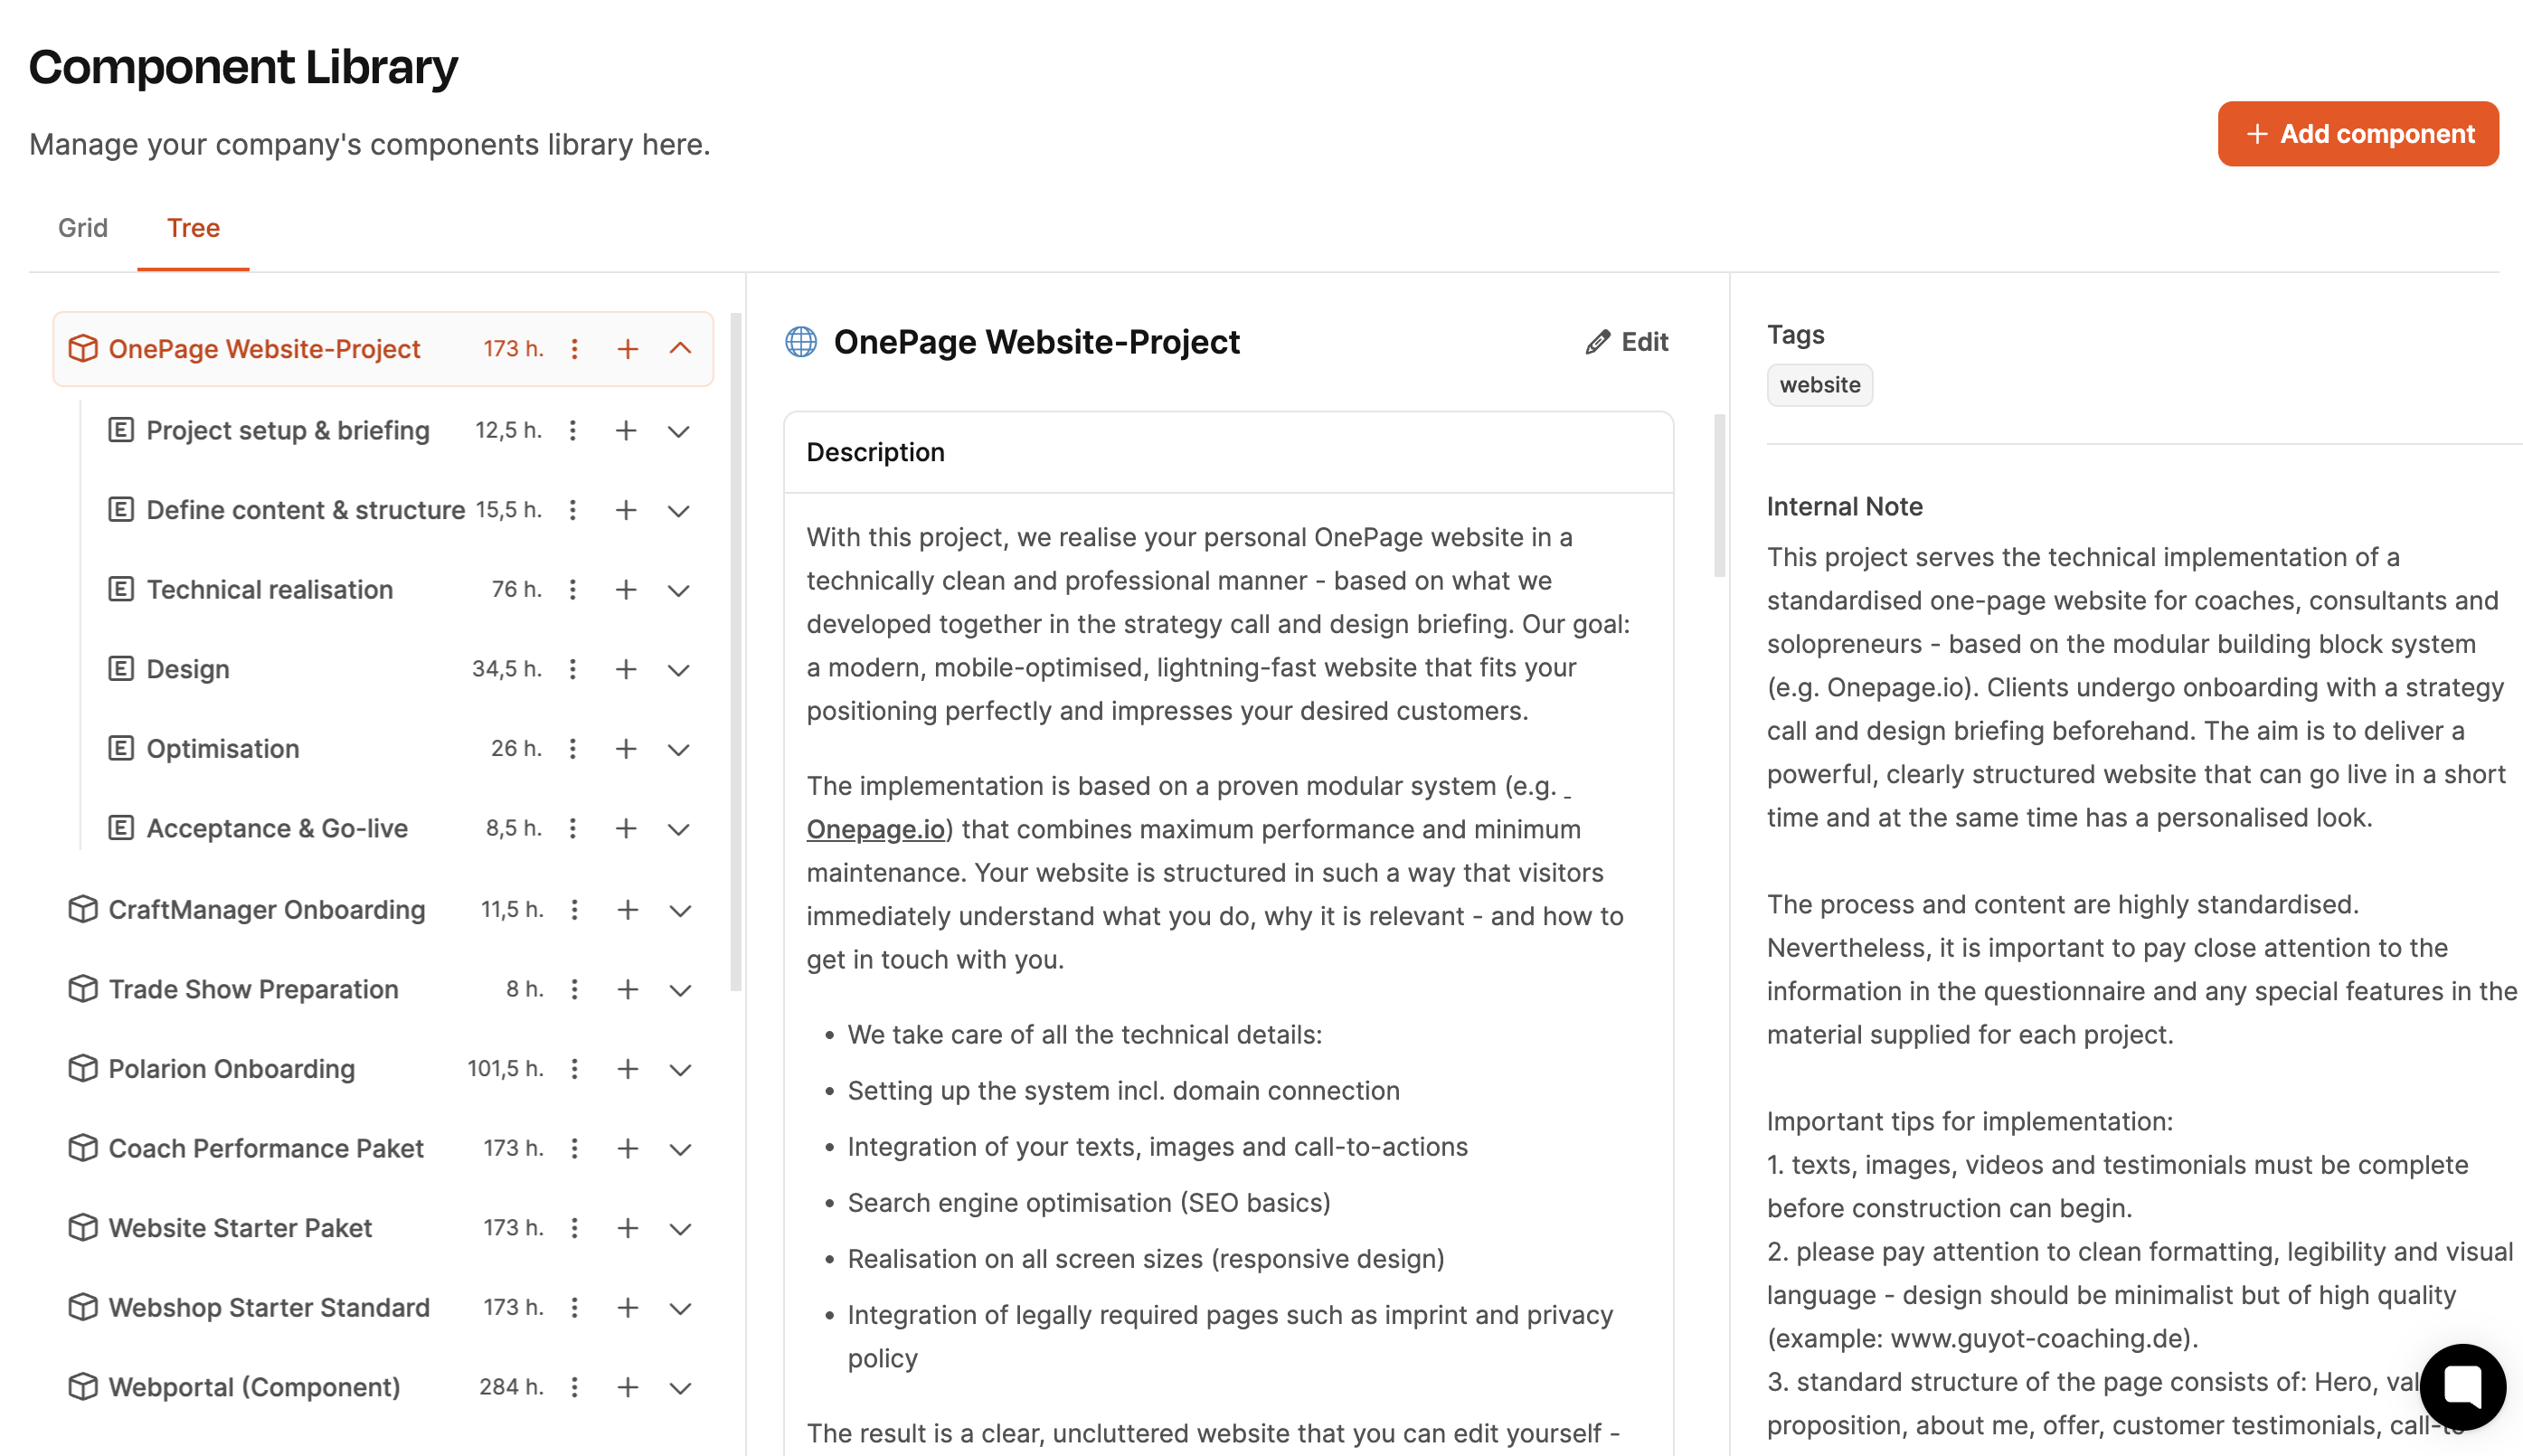Click plus icon beside Webportal (Component)
The height and width of the screenshot is (1456, 2523).
click(x=628, y=1387)
